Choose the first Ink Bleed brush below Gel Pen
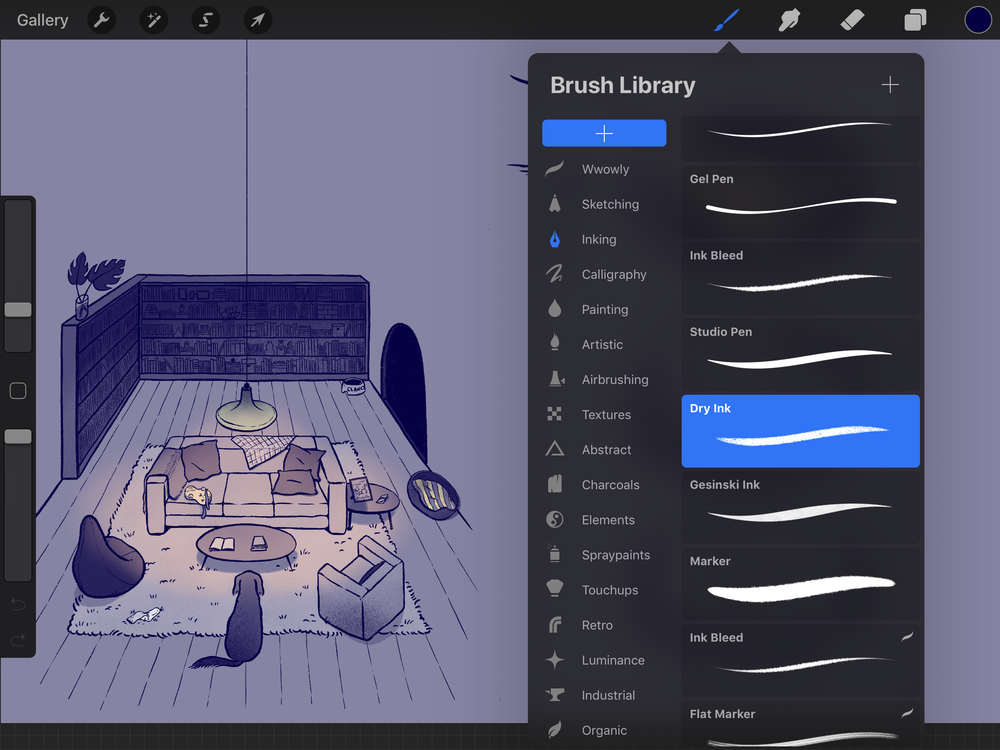Screen dimensions: 1000x750 [x=800, y=278]
